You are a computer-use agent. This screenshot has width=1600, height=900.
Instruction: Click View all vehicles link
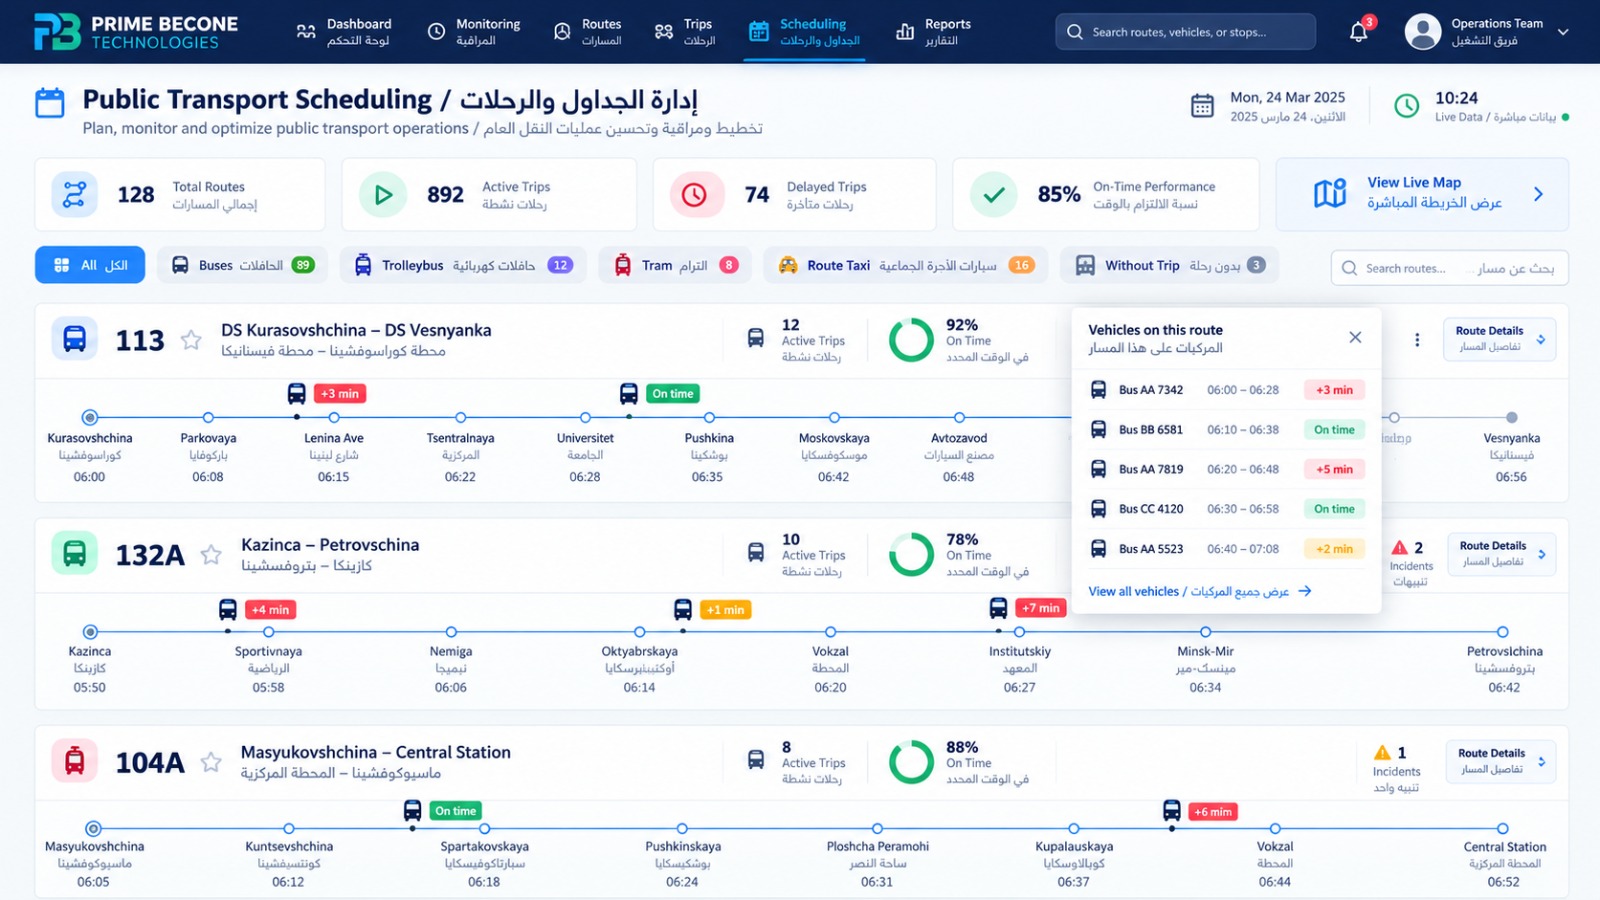click(x=1199, y=591)
